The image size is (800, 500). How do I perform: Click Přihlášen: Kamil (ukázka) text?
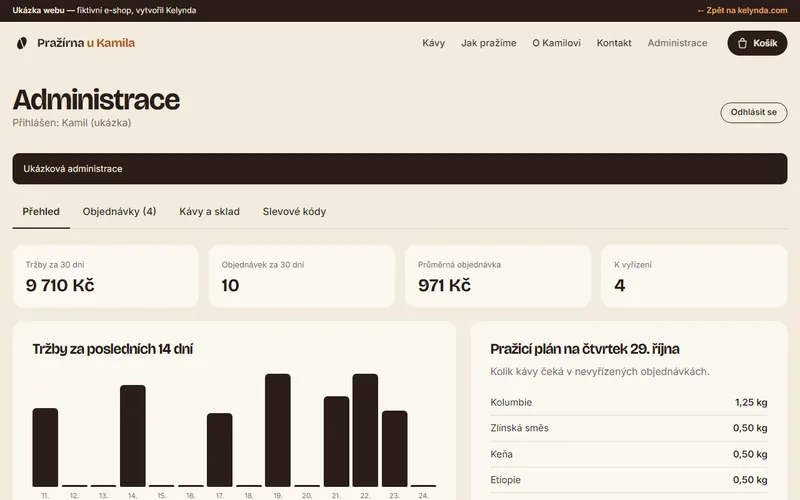[x=72, y=123]
